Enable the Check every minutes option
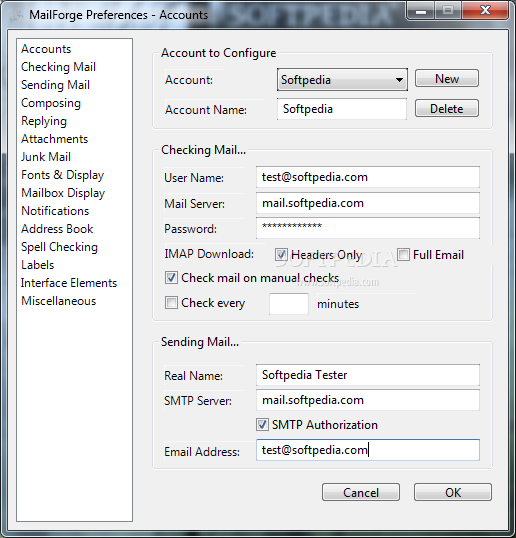The image size is (516, 538). (x=171, y=303)
